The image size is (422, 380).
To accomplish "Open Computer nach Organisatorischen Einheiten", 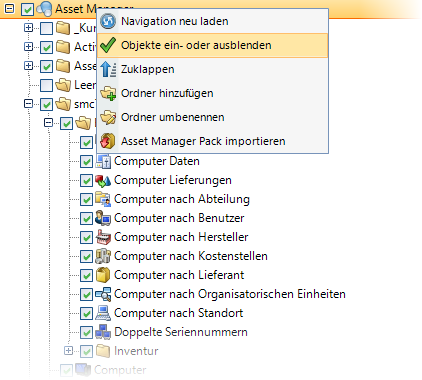I will (230, 294).
